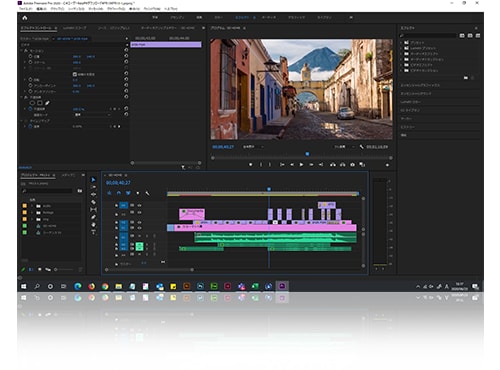Image resolution: width=500 pixels, height=370 pixels.
Task: Switch to the Audio workspace tab
Action: [269, 17]
